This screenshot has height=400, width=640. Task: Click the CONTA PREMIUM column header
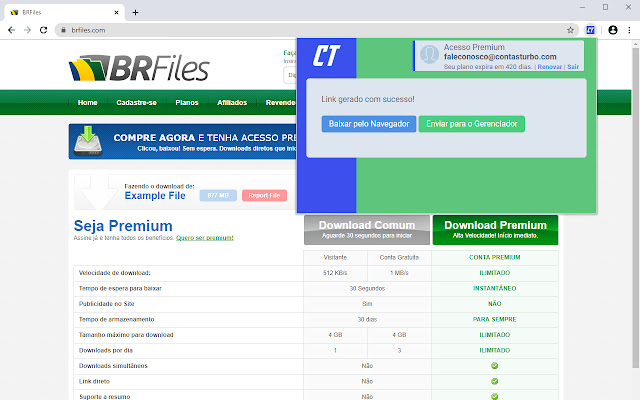click(x=494, y=257)
